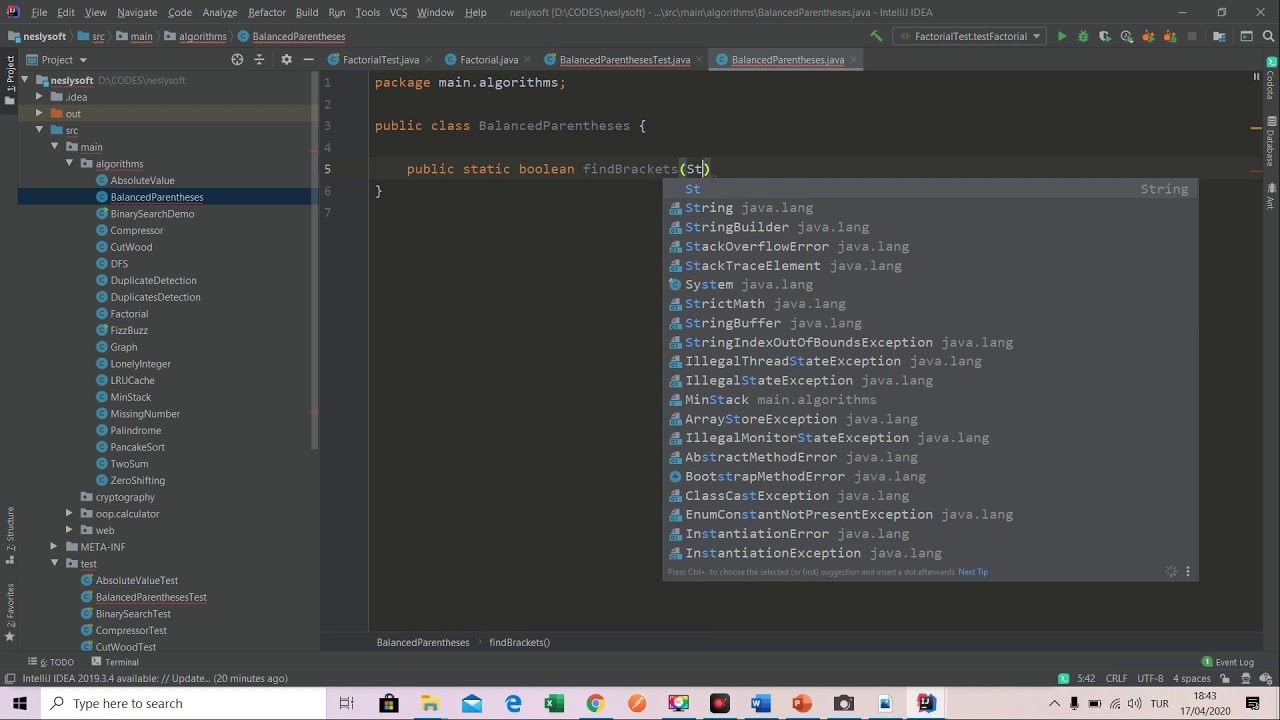Run with Coverage using the shield icon
Image resolution: width=1280 pixels, height=720 pixels.
(x=1104, y=36)
